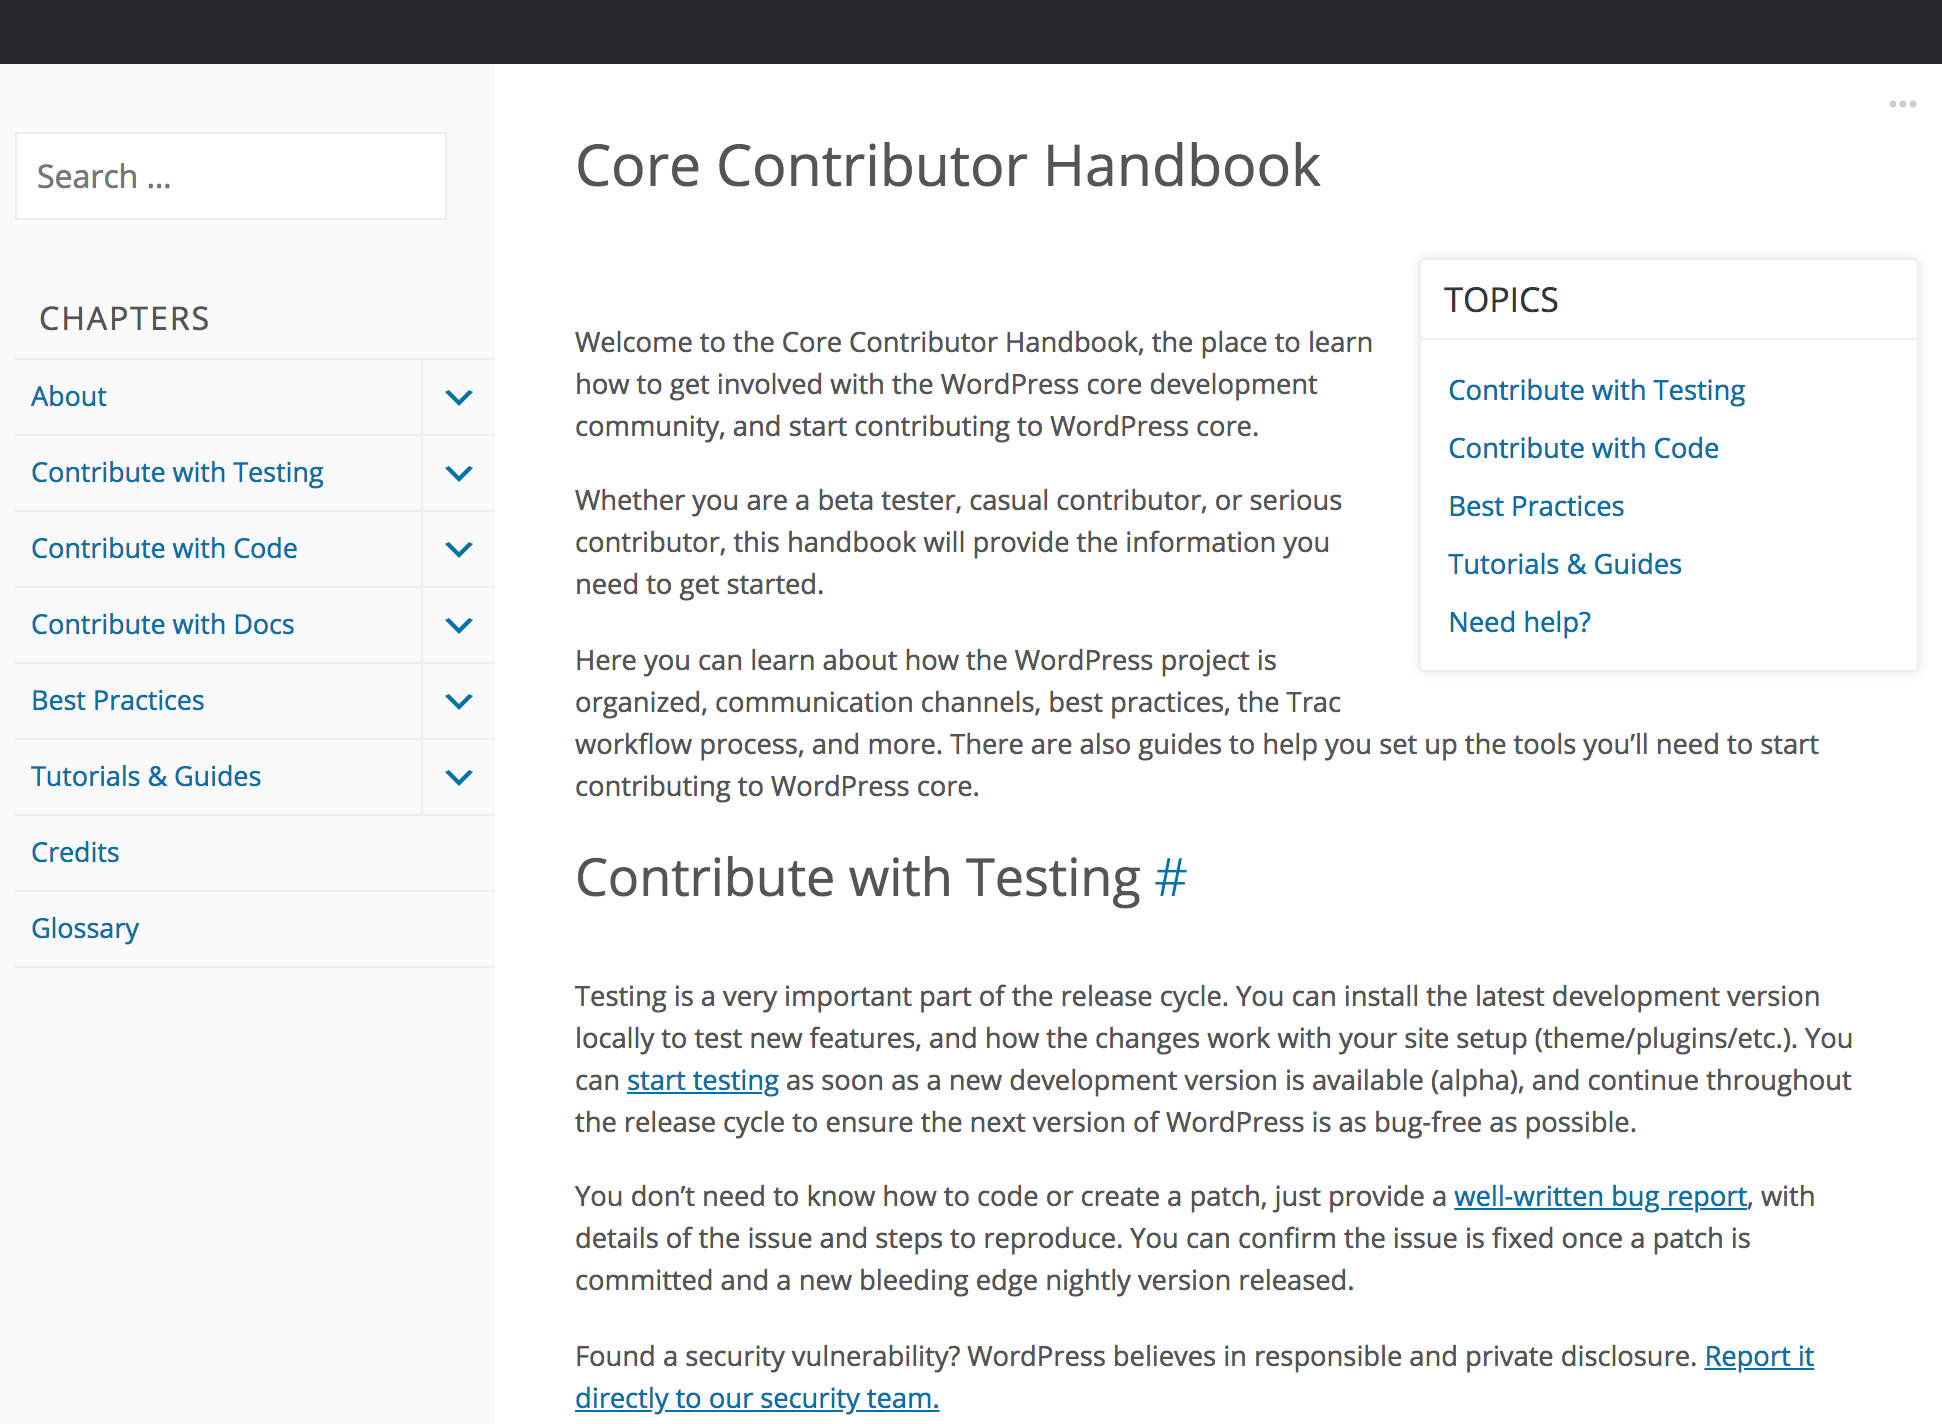Viewport: 1942px width, 1424px height.
Task: Expand the Contribute with Docs chapter chevron
Action: 459,625
